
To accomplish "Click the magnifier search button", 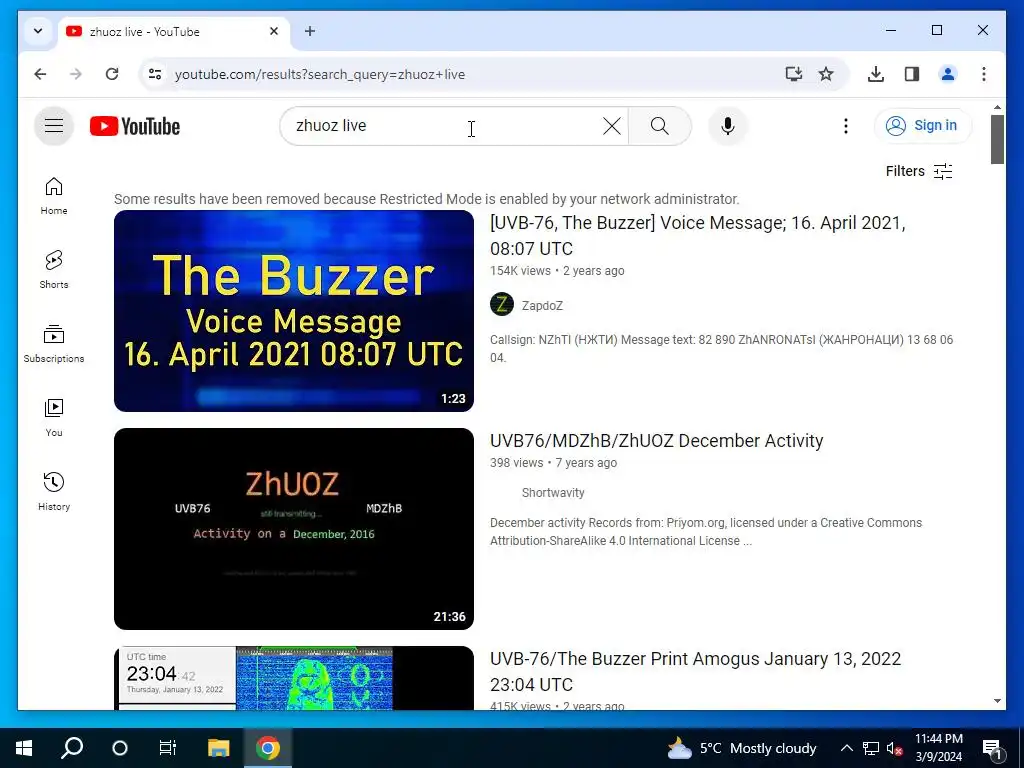I will (x=660, y=125).
